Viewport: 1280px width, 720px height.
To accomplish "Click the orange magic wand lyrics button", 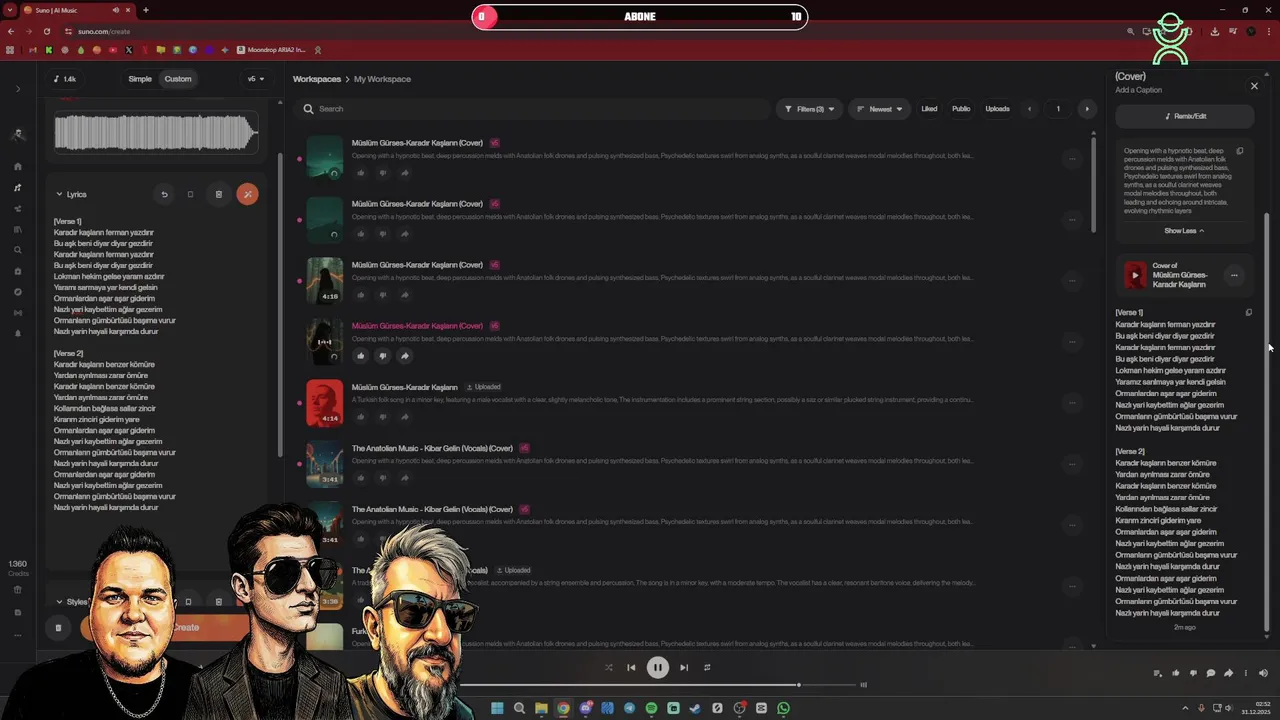I will pyautogui.click(x=247, y=194).
